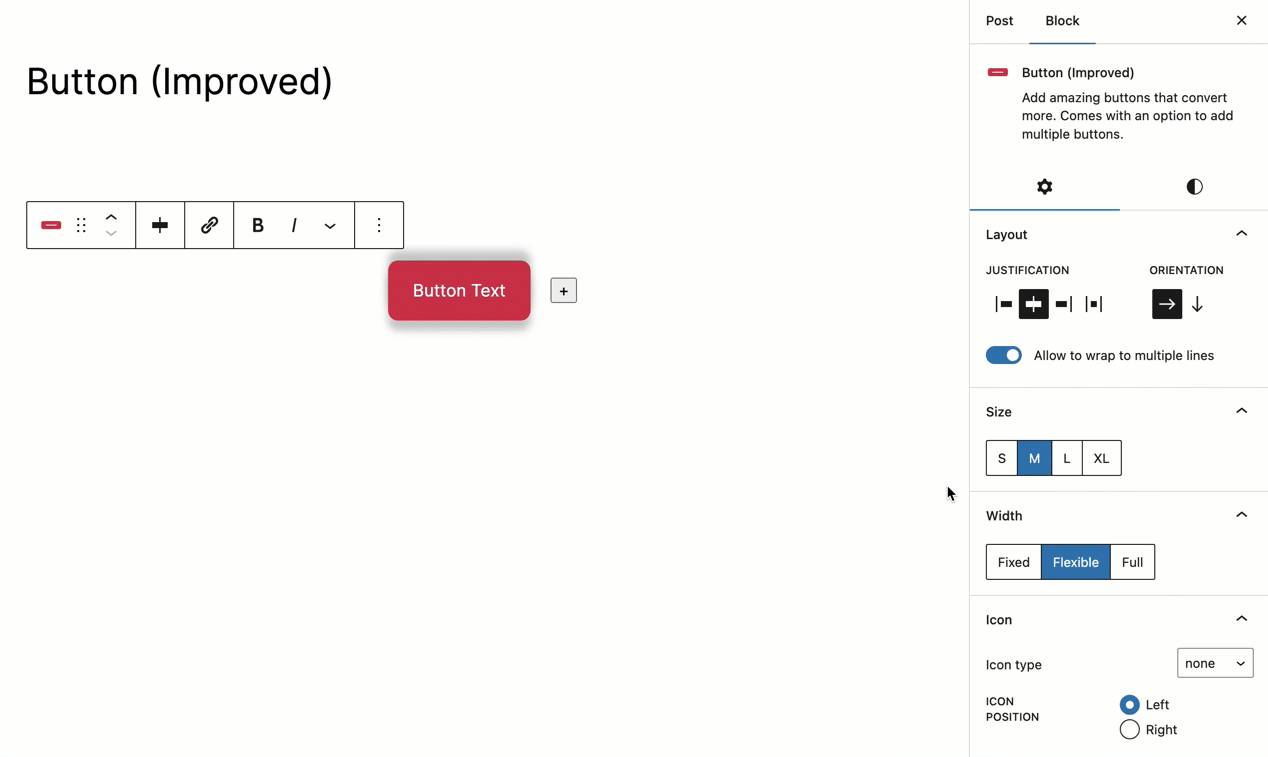Collapse the Icon panel
Screen dimensions: 1268x757
1241,619
